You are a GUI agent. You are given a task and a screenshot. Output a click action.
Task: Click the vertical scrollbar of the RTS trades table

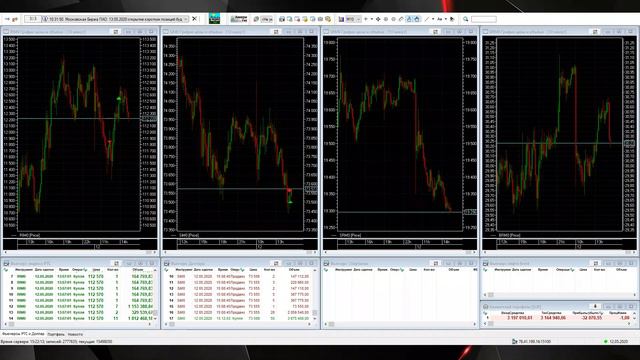tap(155, 295)
